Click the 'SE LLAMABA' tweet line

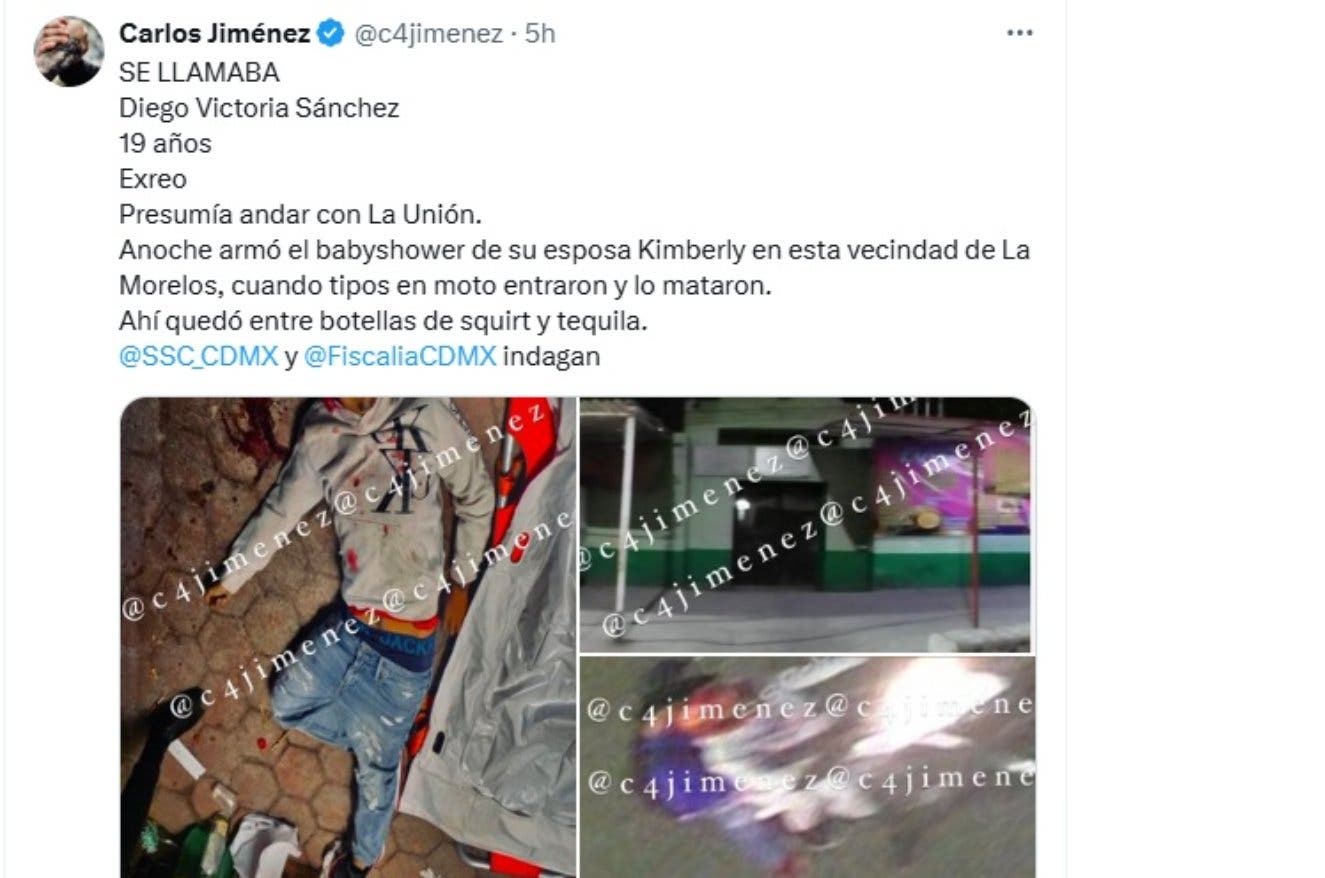pos(199,73)
